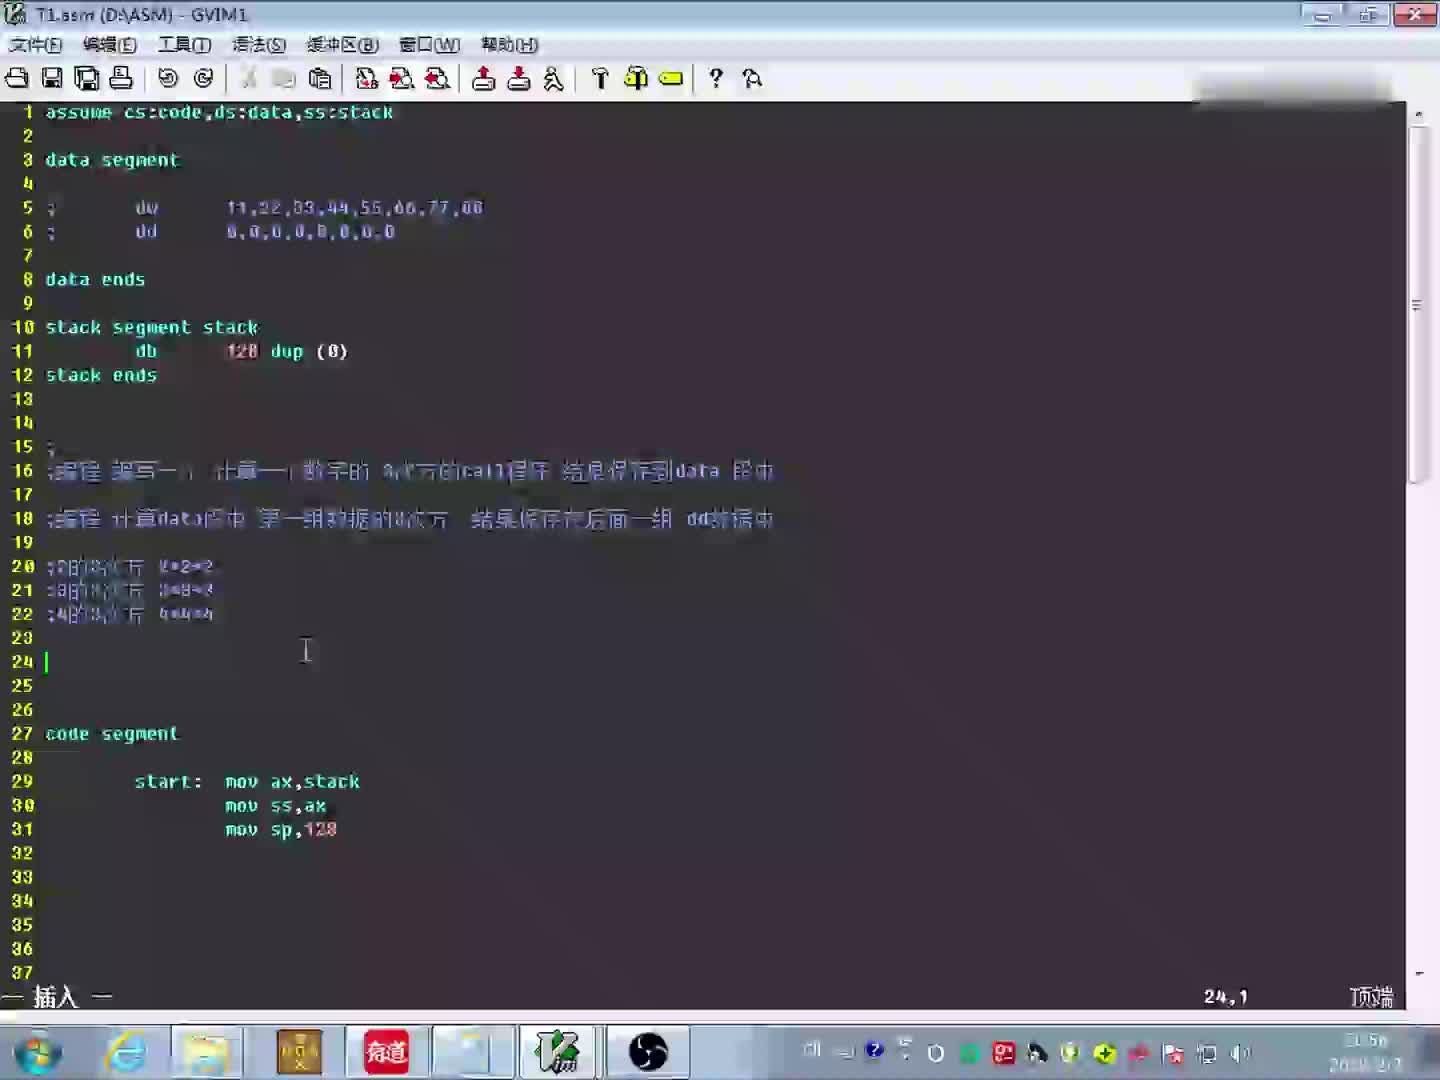
Task: Click 'mov ax,stack' on line 29
Action: pyautogui.click(x=292, y=782)
